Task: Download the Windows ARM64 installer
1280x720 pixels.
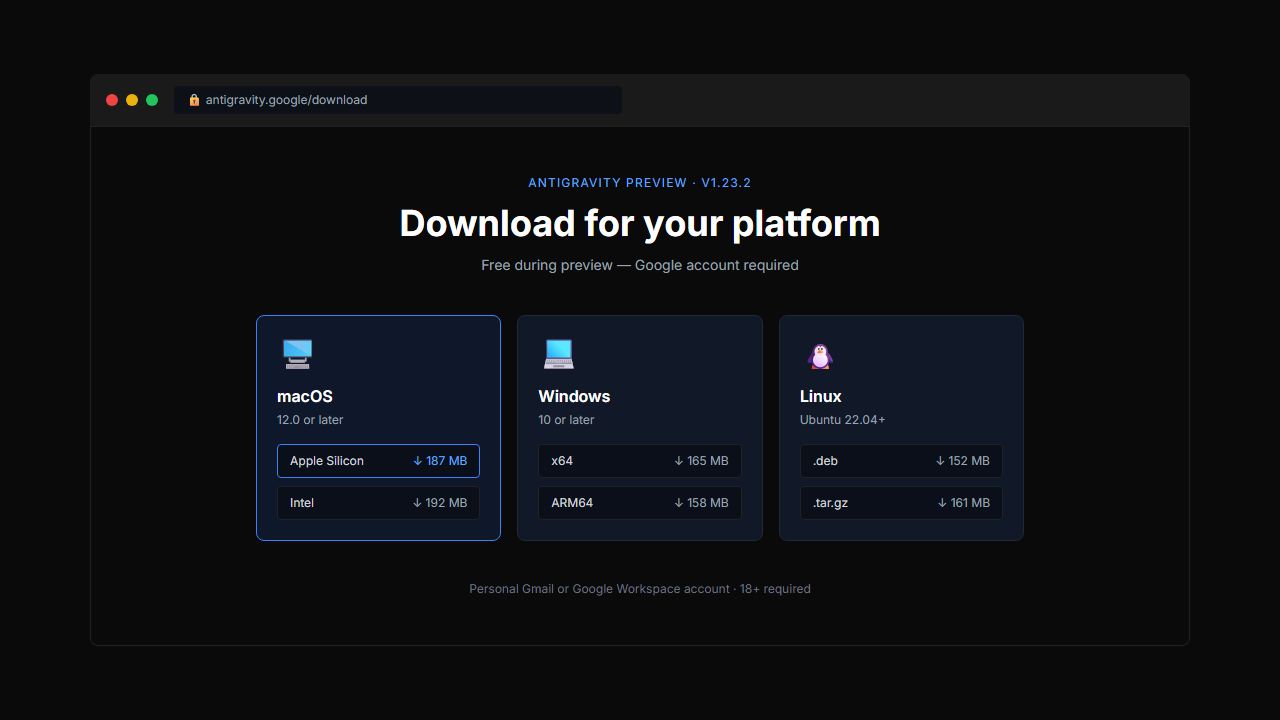Action: tap(640, 503)
